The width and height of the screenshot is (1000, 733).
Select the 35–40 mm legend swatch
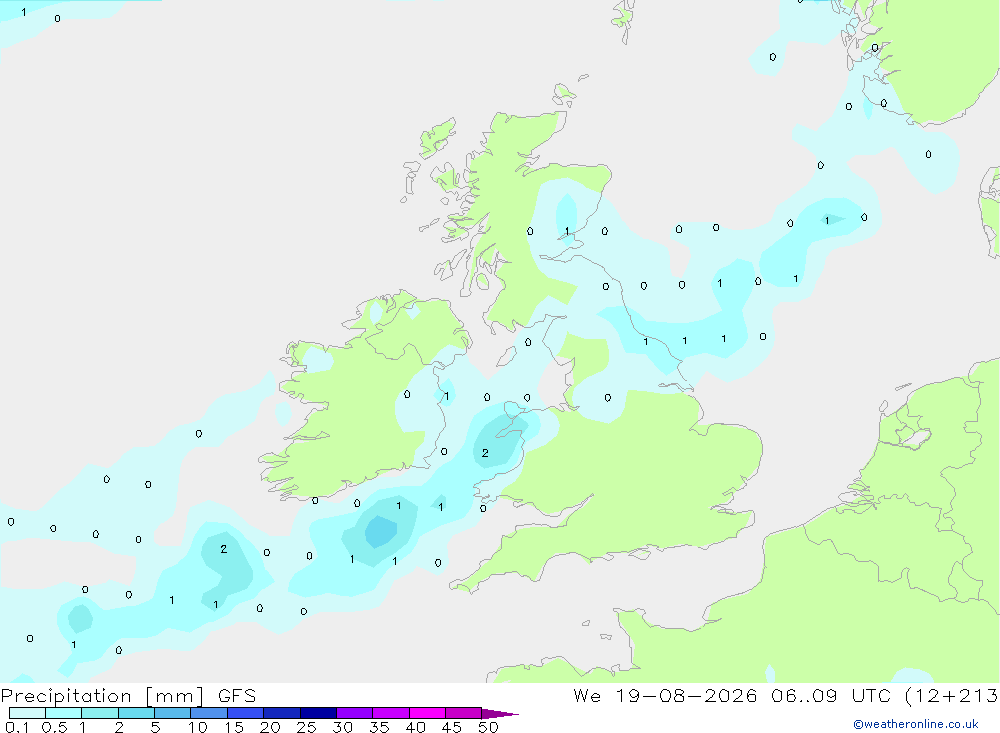(x=391, y=713)
